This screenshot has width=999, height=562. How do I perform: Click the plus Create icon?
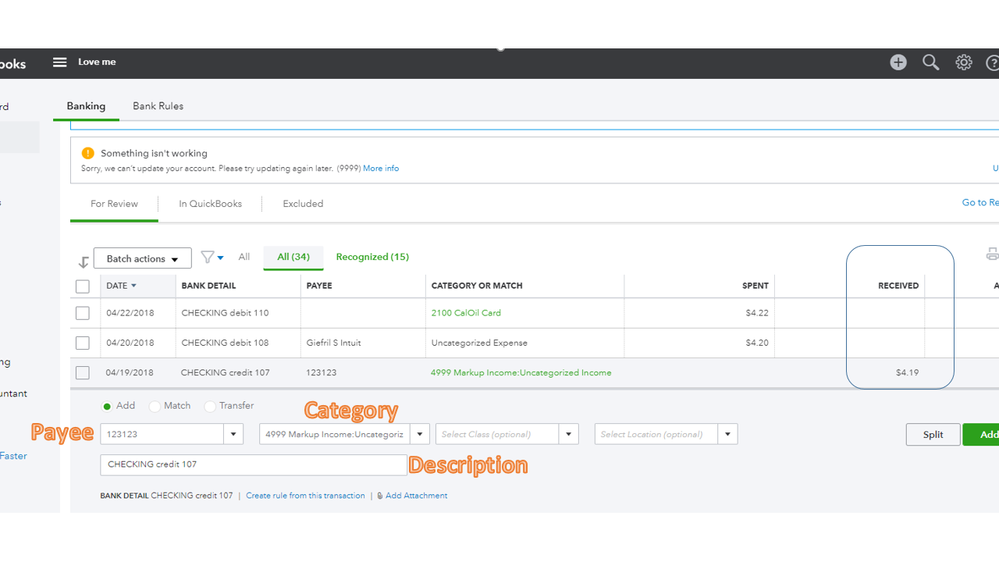point(898,62)
